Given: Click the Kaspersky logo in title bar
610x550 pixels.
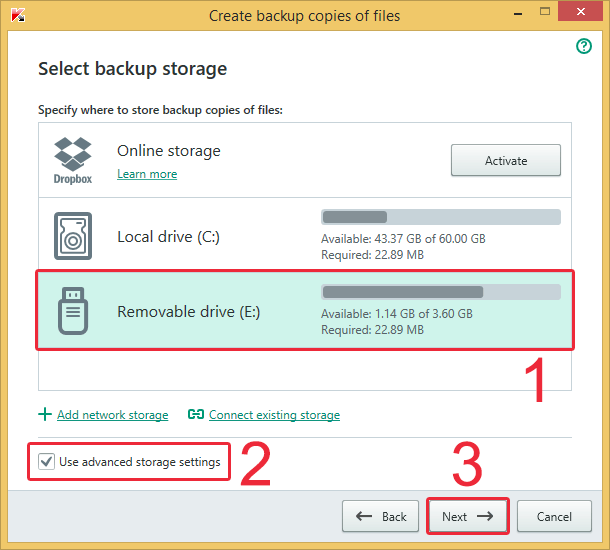Looking at the screenshot, I should tap(18, 15).
